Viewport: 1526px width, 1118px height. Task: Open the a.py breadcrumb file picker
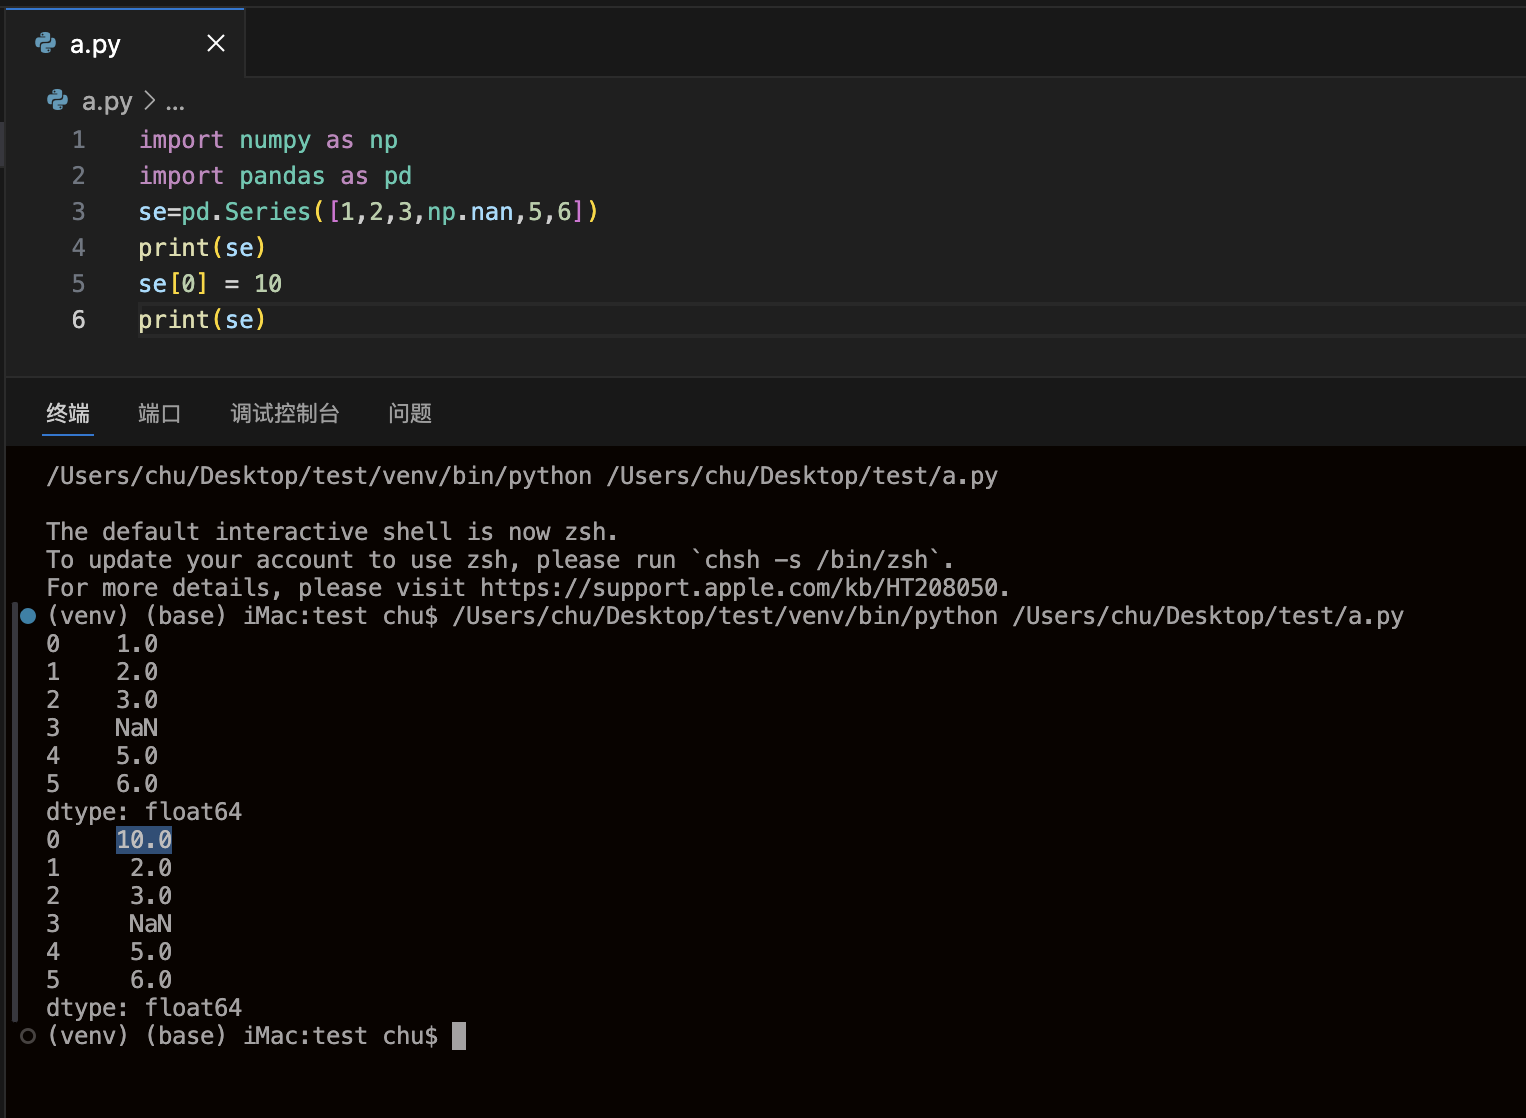(107, 102)
